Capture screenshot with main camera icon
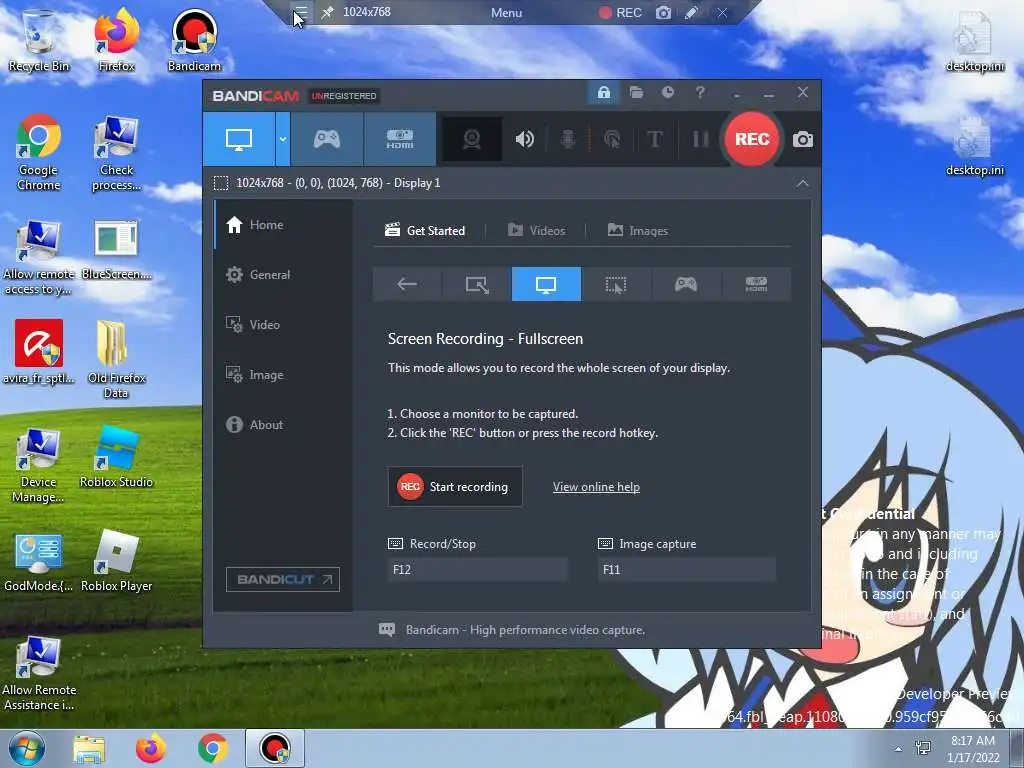 click(803, 139)
